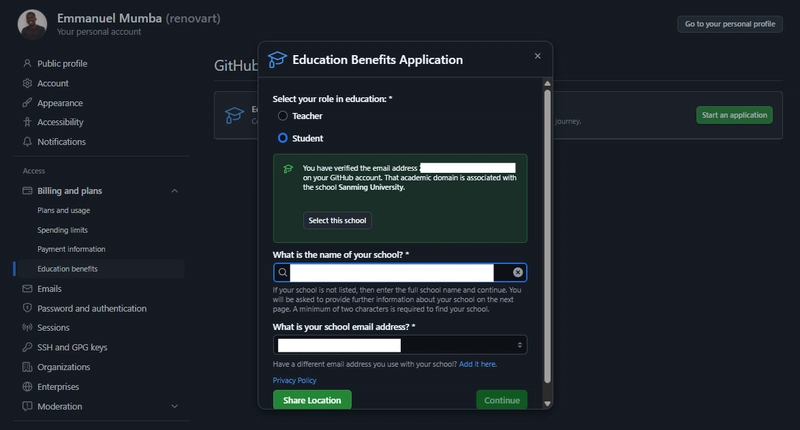The width and height of the screenshot is (800, 430).
Task: Click the mortarboard icon in verified email notice
Action: coord(288,169)
